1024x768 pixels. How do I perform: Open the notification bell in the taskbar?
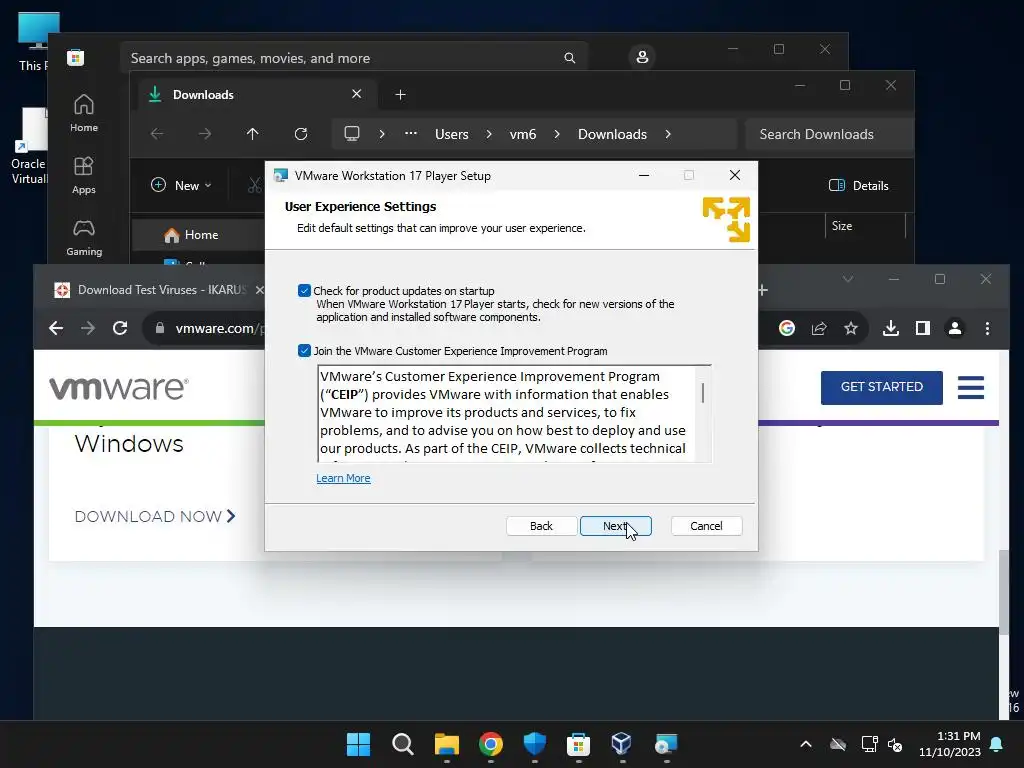click(997, 744)
